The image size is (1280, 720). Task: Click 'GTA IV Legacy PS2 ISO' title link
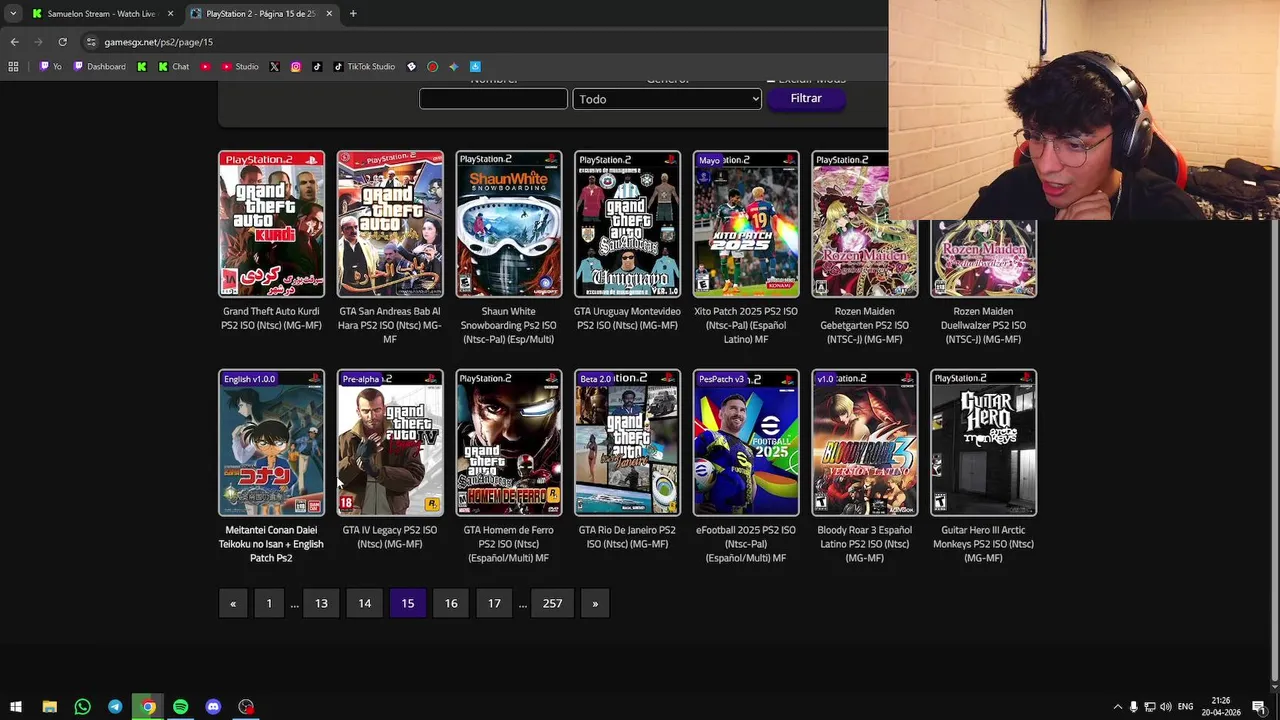[390, 537]
